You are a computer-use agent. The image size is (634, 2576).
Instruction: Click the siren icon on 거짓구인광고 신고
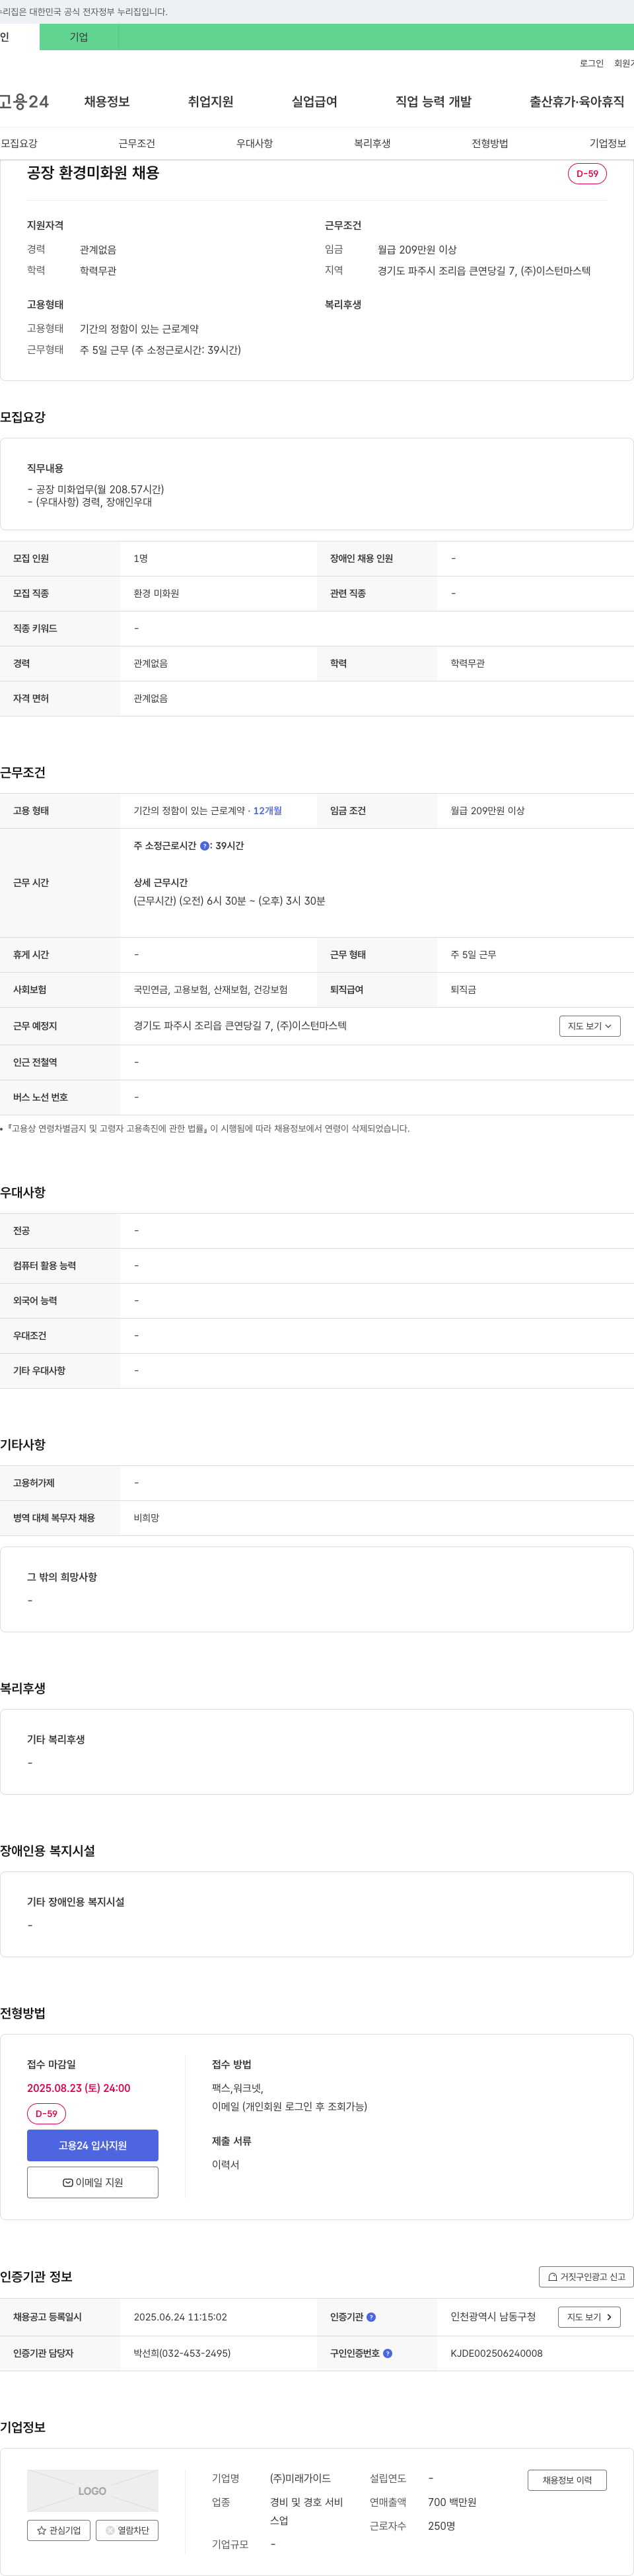(553, 2277)
